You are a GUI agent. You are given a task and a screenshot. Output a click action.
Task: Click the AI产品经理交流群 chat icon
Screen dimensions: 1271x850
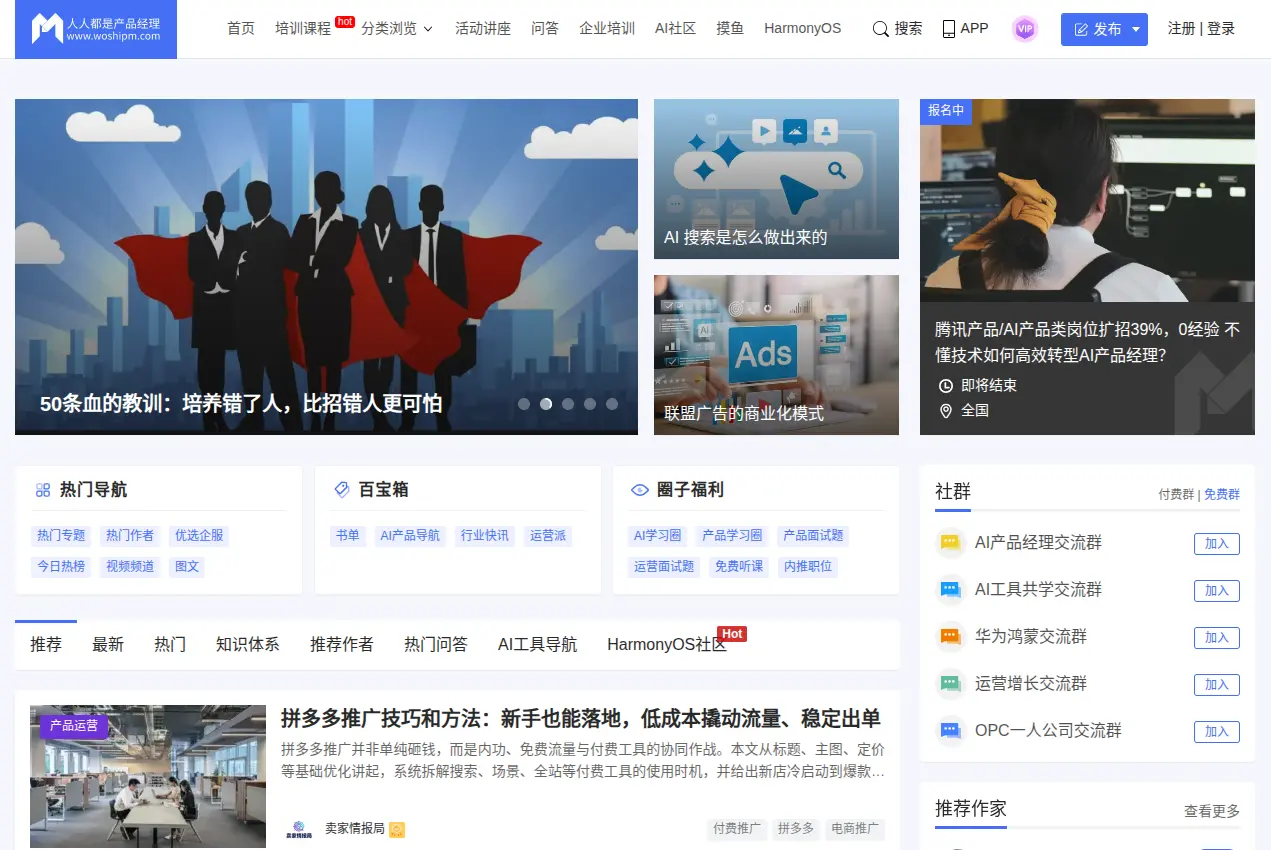(x=950, y=543)
